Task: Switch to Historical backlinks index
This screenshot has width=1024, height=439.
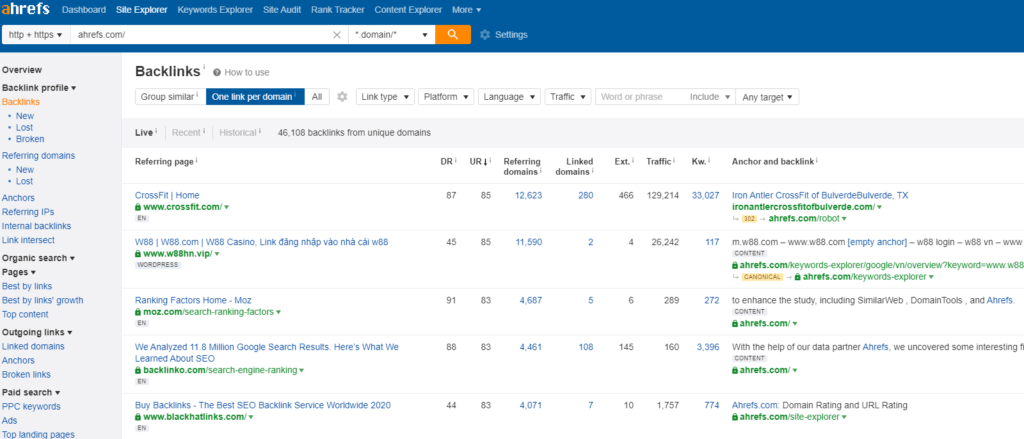Action: [x=238, y=133]
